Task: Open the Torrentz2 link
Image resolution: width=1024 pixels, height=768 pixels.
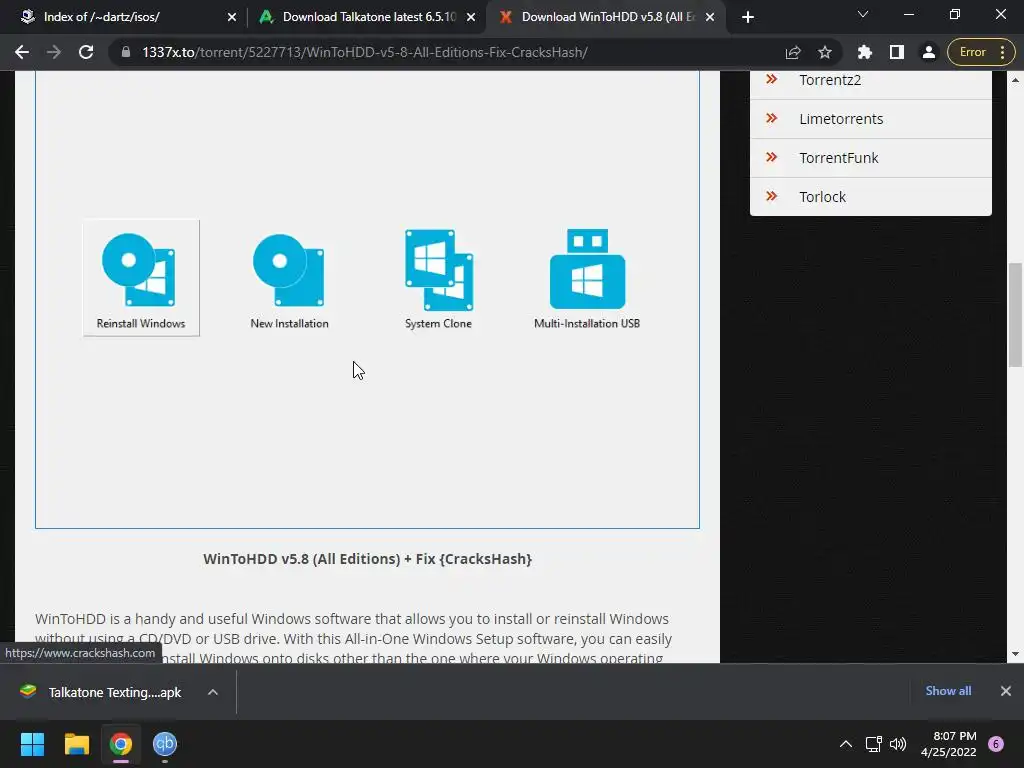Action: pos(830,80)
